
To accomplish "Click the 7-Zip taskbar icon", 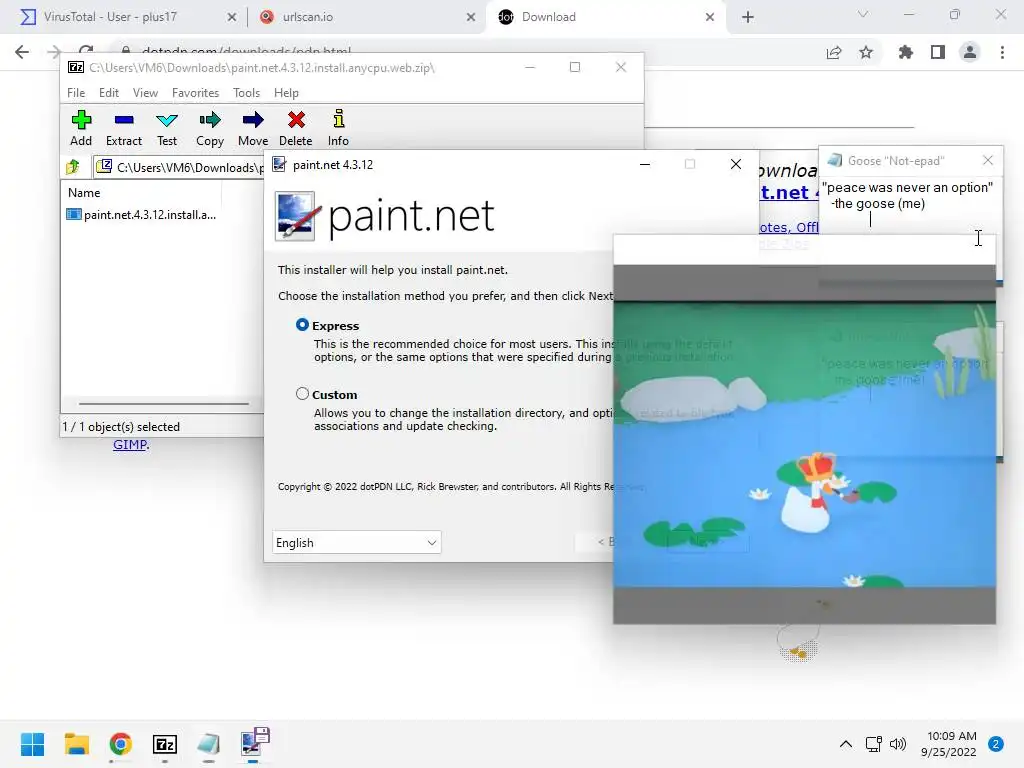I will click(165, 744).
